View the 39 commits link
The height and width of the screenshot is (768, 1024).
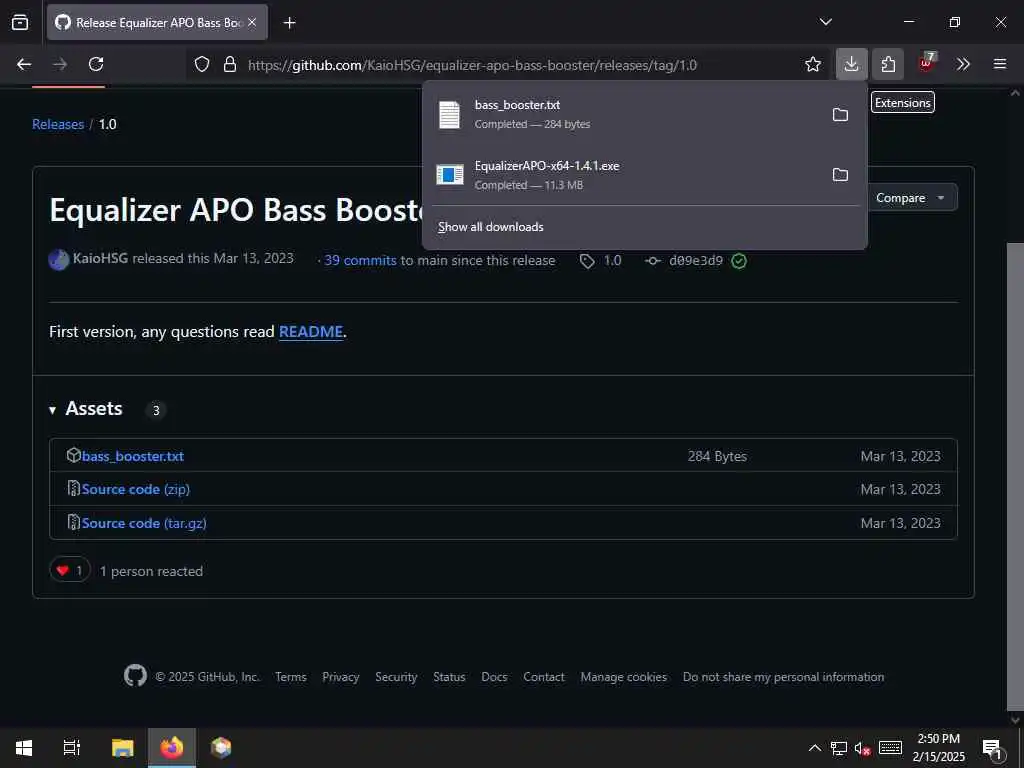pos(360,261)
